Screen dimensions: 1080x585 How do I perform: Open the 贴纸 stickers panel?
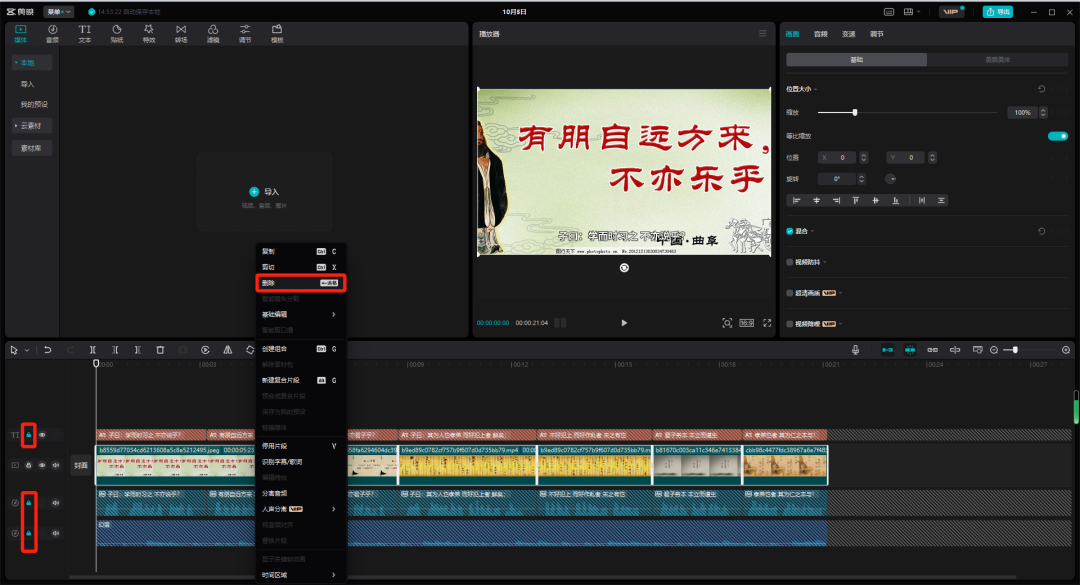click(x=116, y=33)
